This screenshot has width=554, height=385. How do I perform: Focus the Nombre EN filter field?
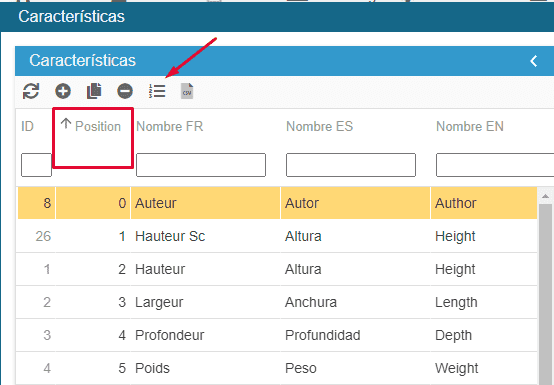pyautogui.click(x=495, y=165)
